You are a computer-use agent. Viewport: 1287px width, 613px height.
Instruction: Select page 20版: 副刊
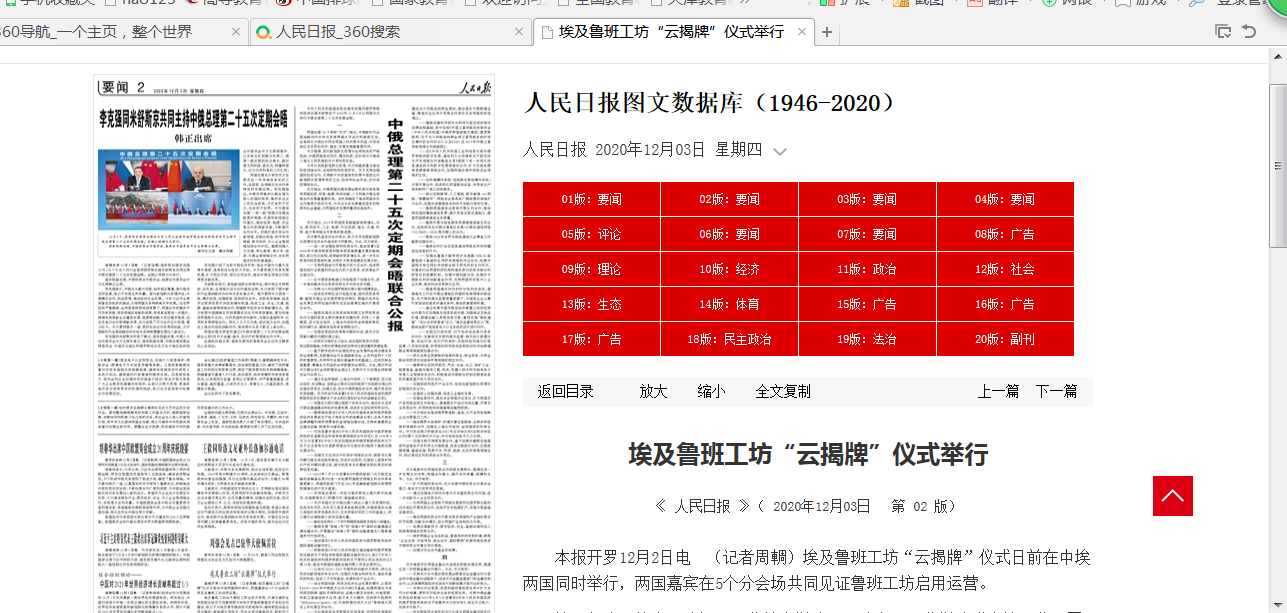pyautogui.click(x=1005, y=340)
